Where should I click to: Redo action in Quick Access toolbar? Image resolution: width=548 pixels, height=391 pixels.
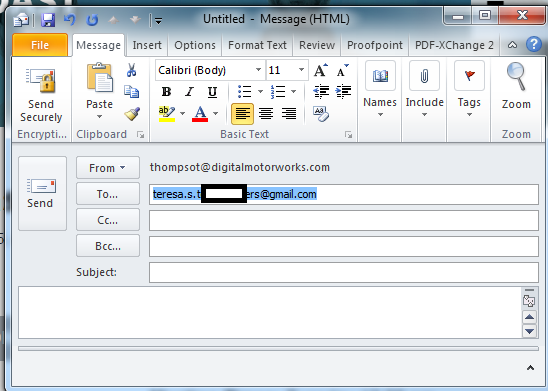92,20
